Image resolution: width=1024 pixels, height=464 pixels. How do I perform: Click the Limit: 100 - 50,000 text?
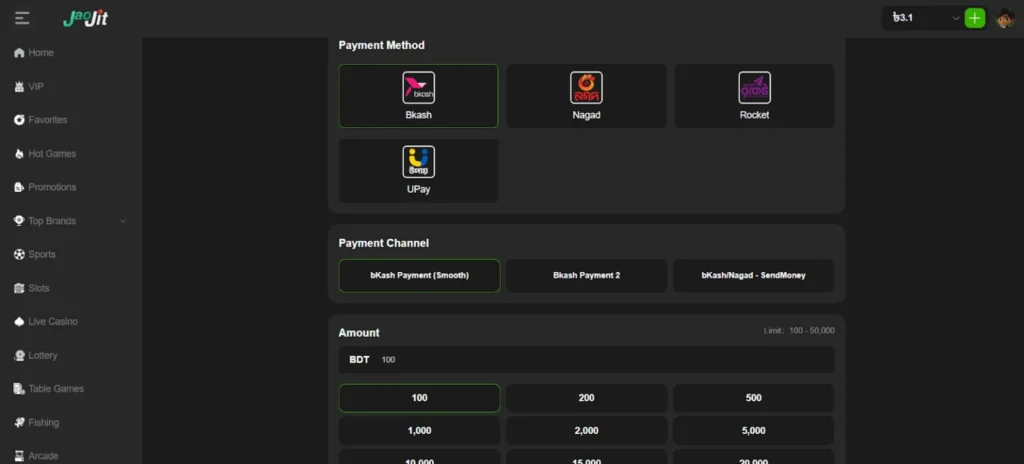tap(799, 331)
